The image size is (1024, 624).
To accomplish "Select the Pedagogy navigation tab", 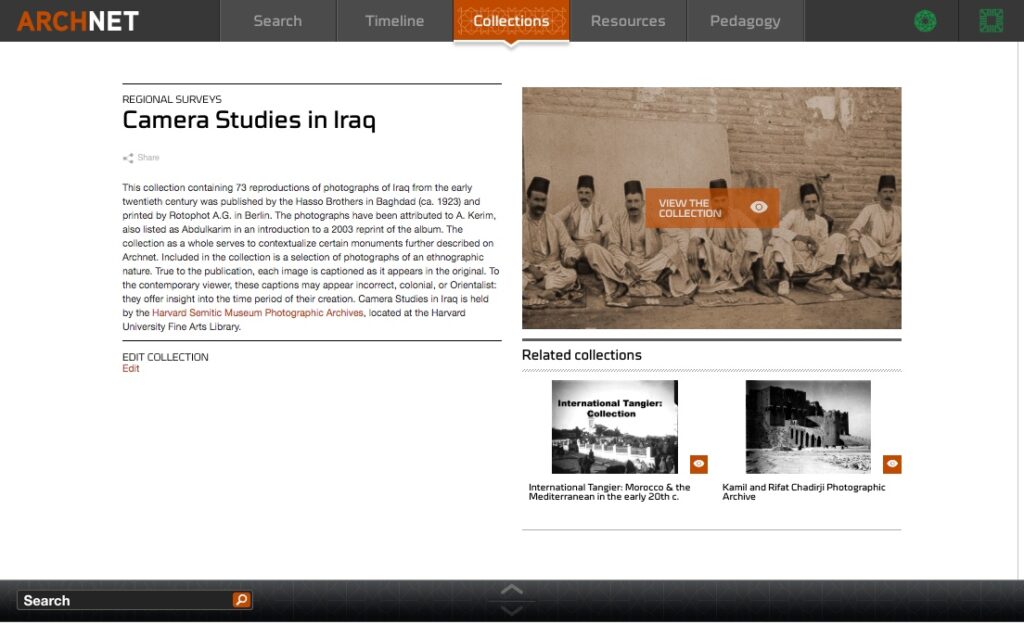I will click(745, 20).
